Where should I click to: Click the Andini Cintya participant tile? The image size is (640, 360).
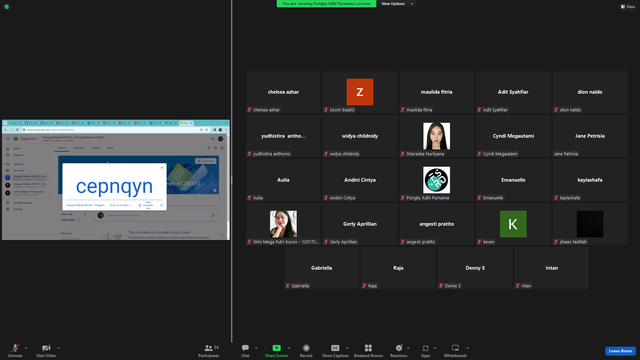360,180
